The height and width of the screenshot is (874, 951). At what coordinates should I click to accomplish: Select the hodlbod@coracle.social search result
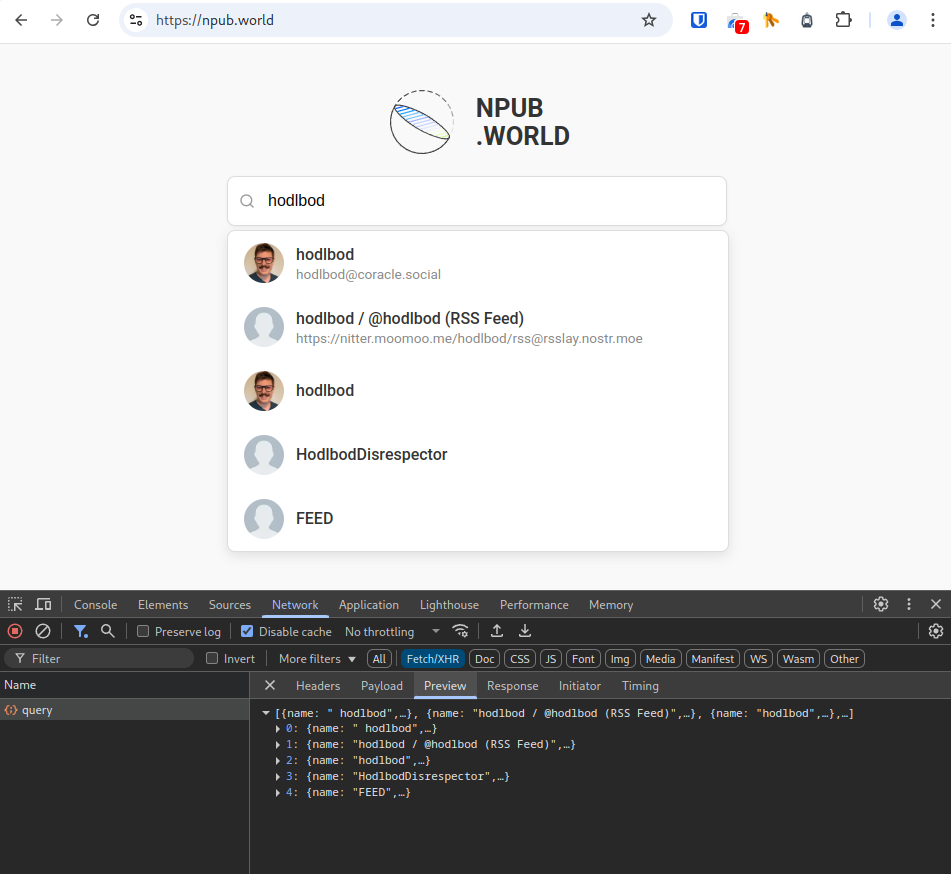478,263
